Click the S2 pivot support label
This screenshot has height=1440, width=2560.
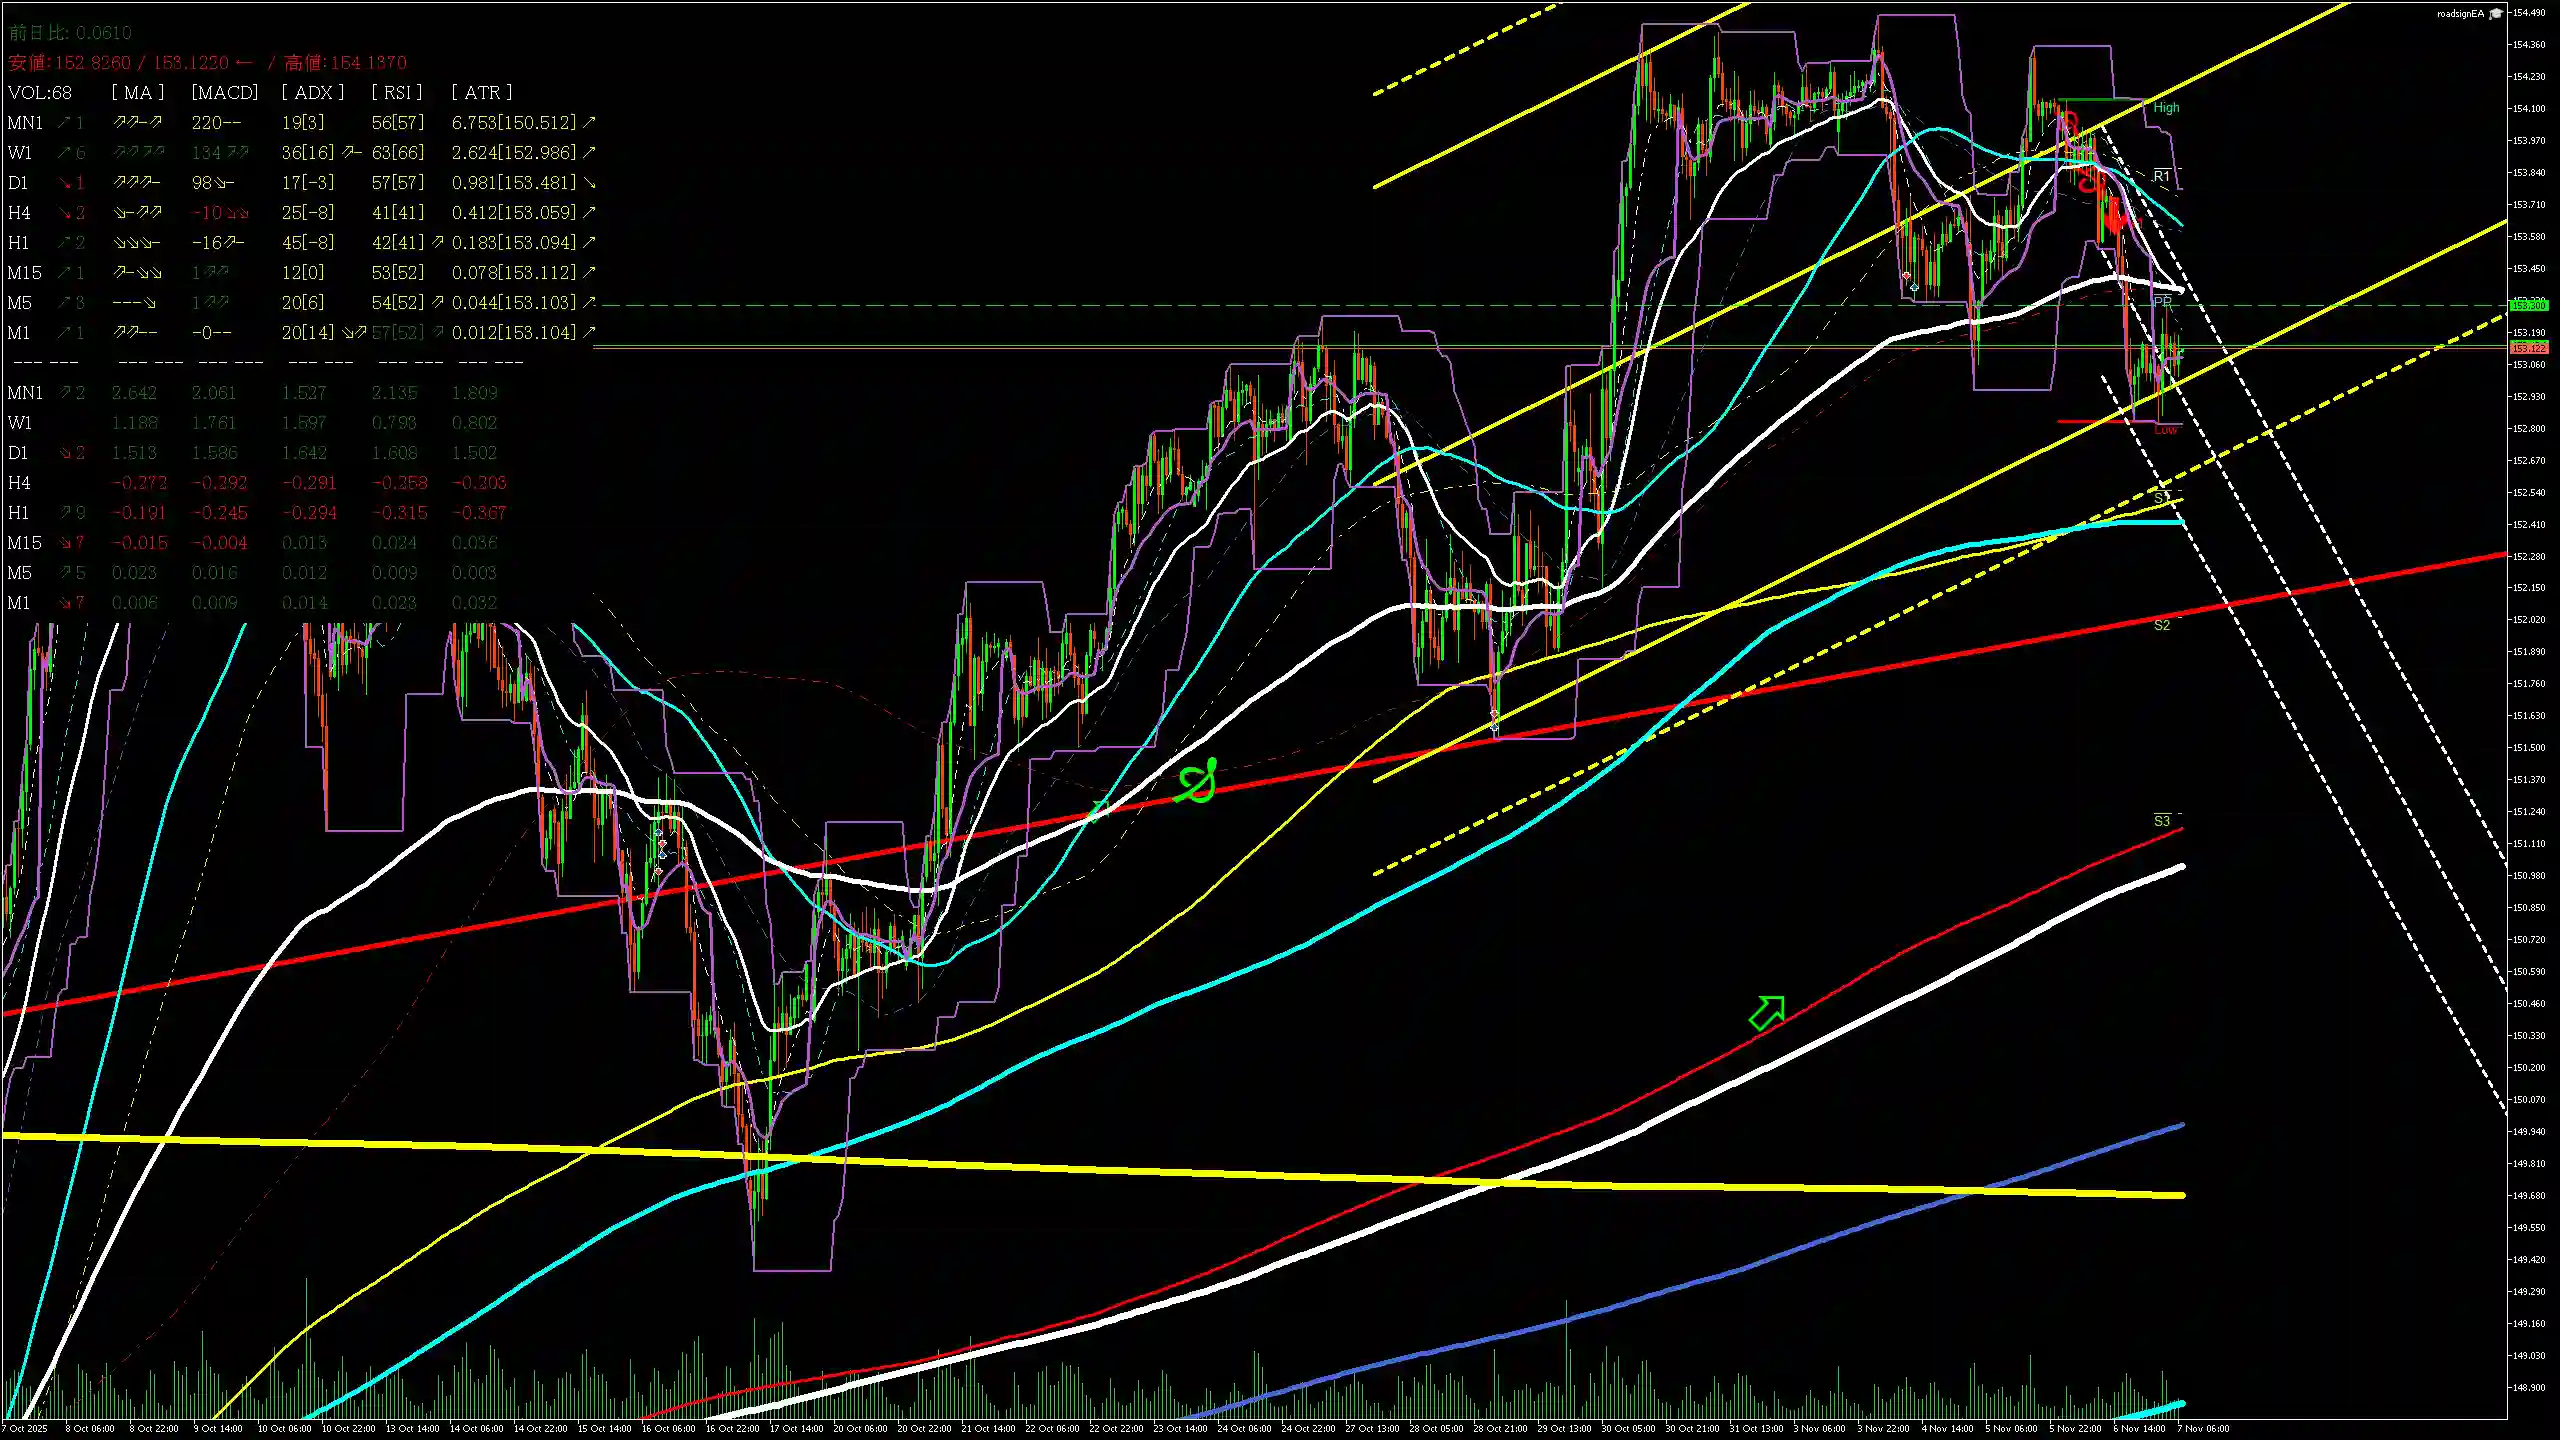[x=2161, y=625]
